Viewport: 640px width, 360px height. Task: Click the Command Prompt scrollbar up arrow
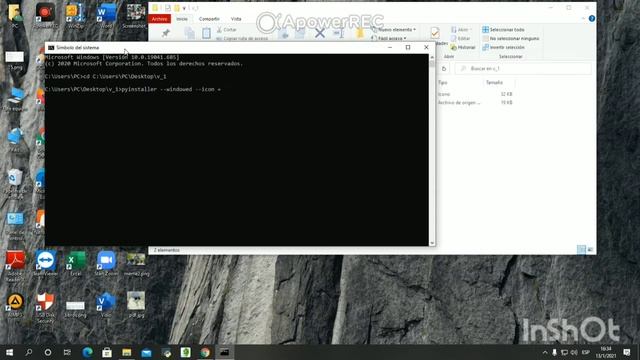(x=432, y=58)
